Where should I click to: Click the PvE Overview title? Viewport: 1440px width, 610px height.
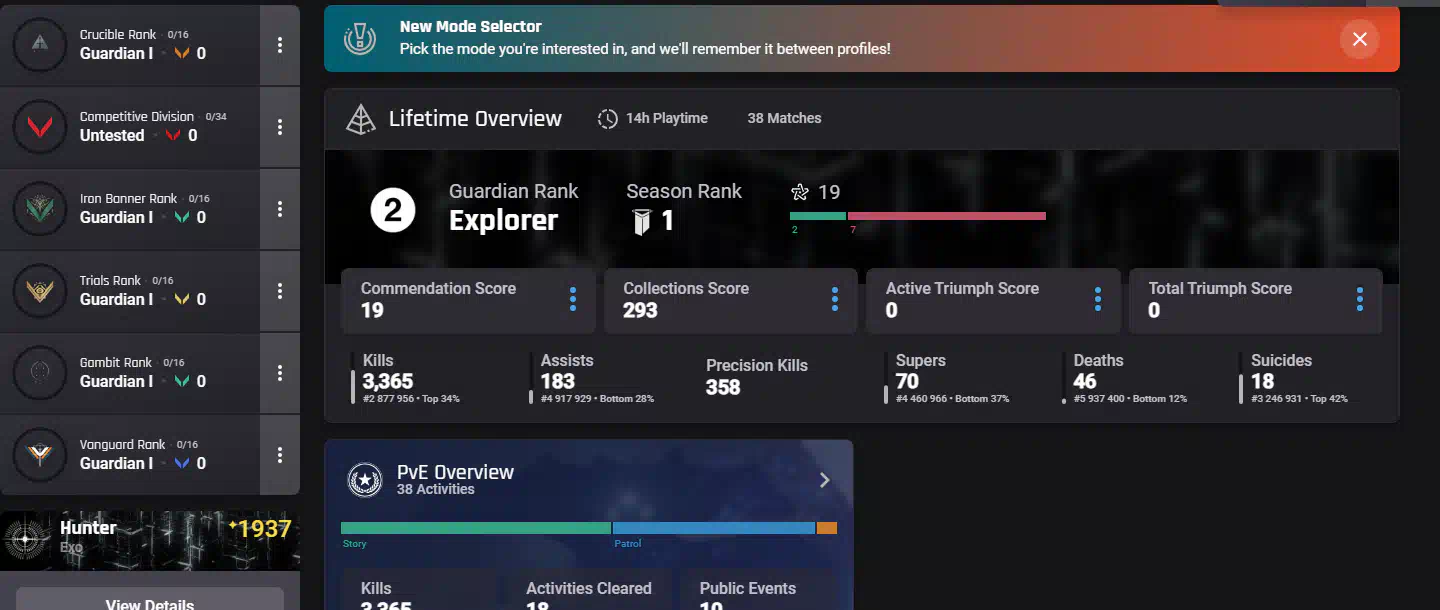point(455,472)
